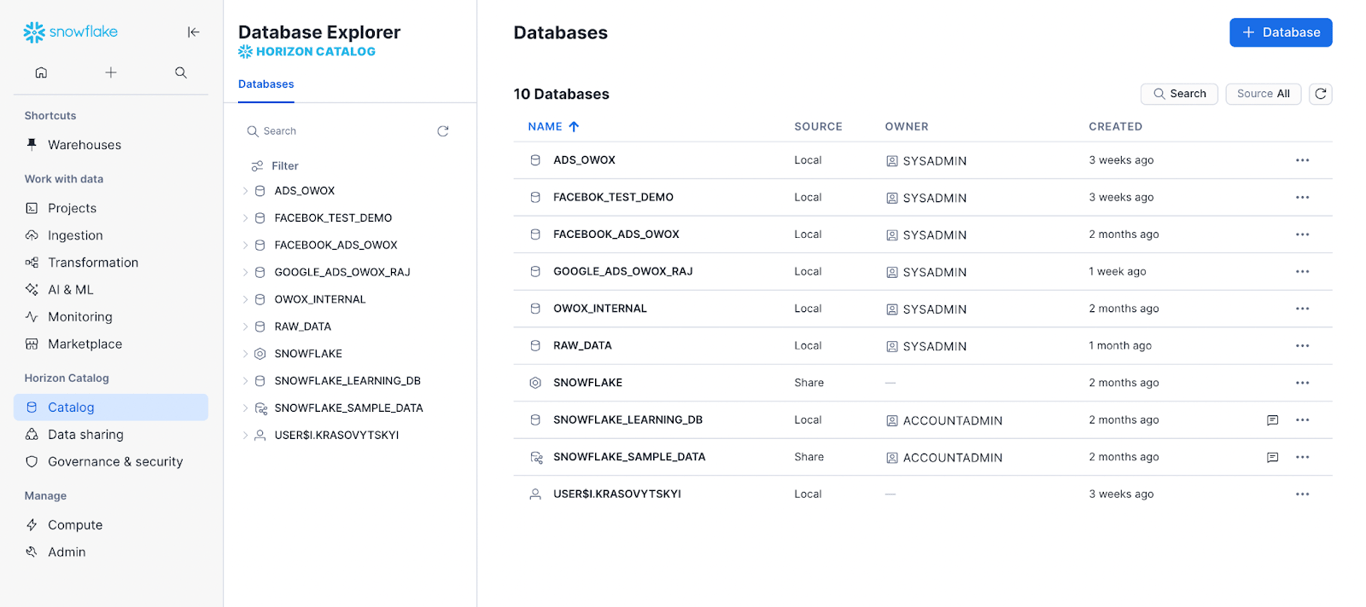
Task: Open the more options menu for RAW_DATA row
Action: click(1302, 346)
